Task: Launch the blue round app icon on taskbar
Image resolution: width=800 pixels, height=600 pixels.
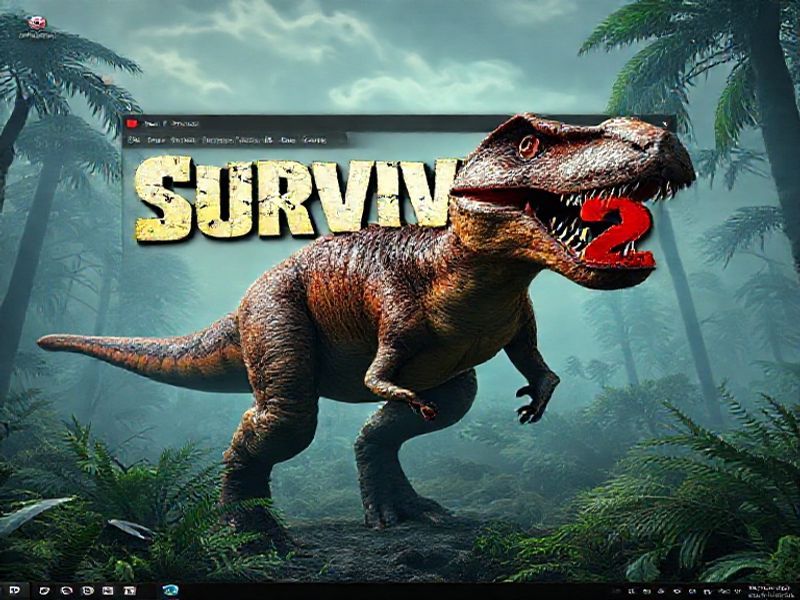Action: [170, 590]
